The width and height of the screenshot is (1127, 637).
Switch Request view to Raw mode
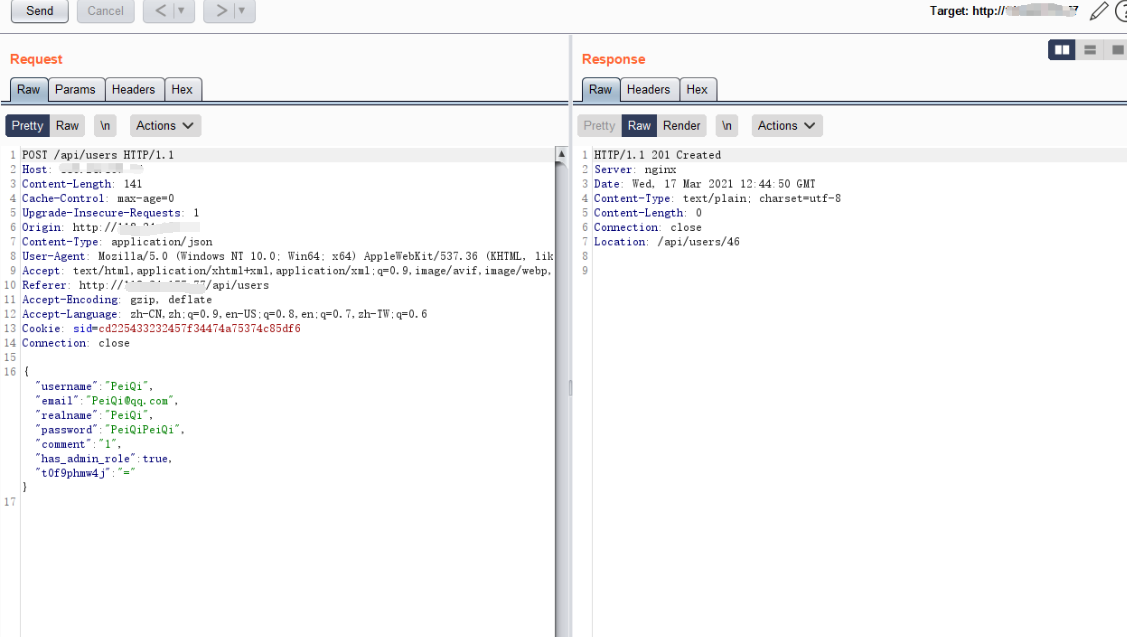(67, 125)
